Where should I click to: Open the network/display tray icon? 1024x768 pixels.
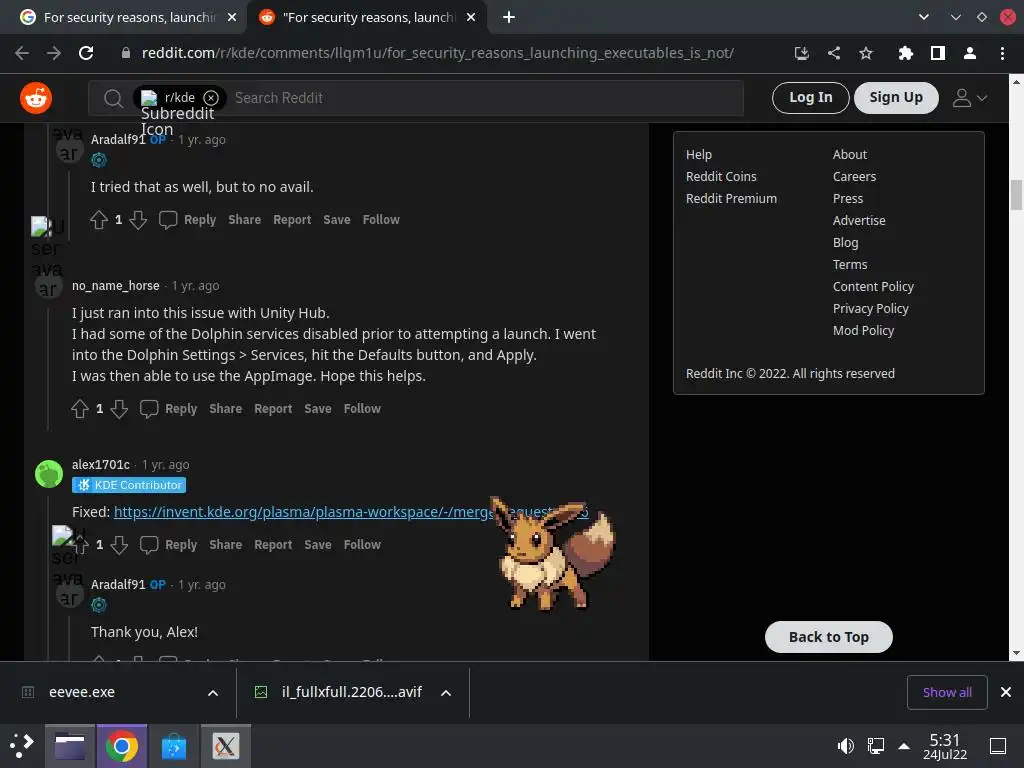(876, 746)
